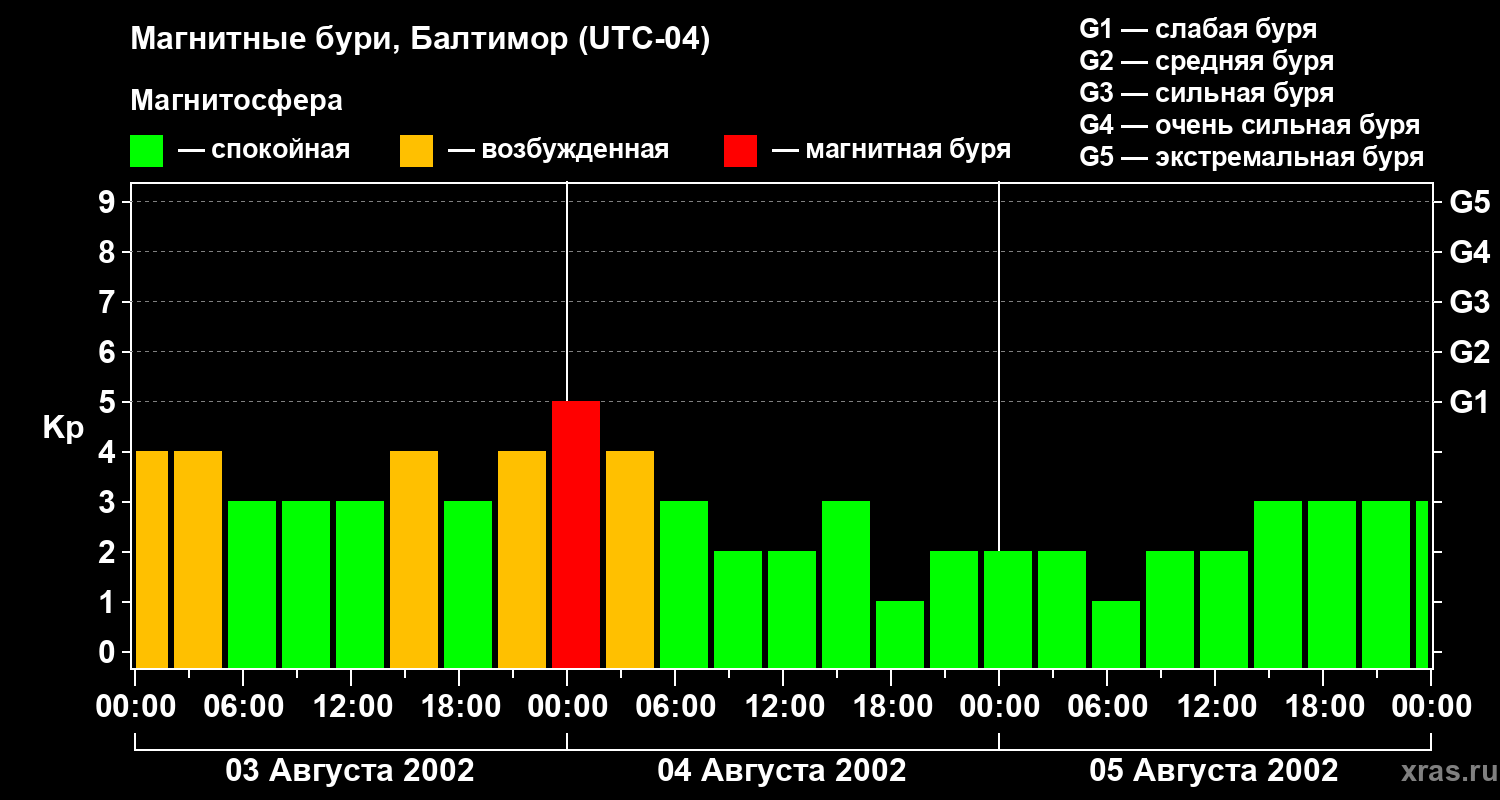Click the right-axis 'G4' tick label
Screen dimensions: 1500x800
coord(1470,252)
